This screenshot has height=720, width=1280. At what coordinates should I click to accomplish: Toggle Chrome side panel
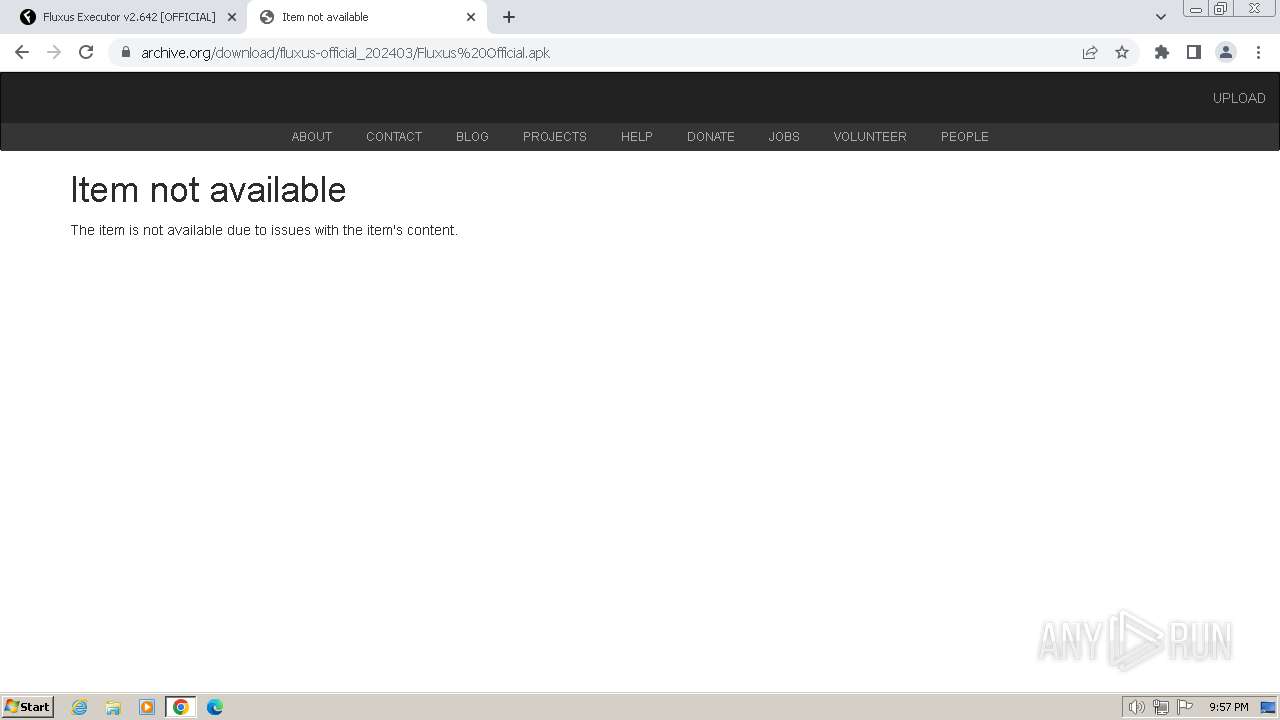tap(1194, 52)
